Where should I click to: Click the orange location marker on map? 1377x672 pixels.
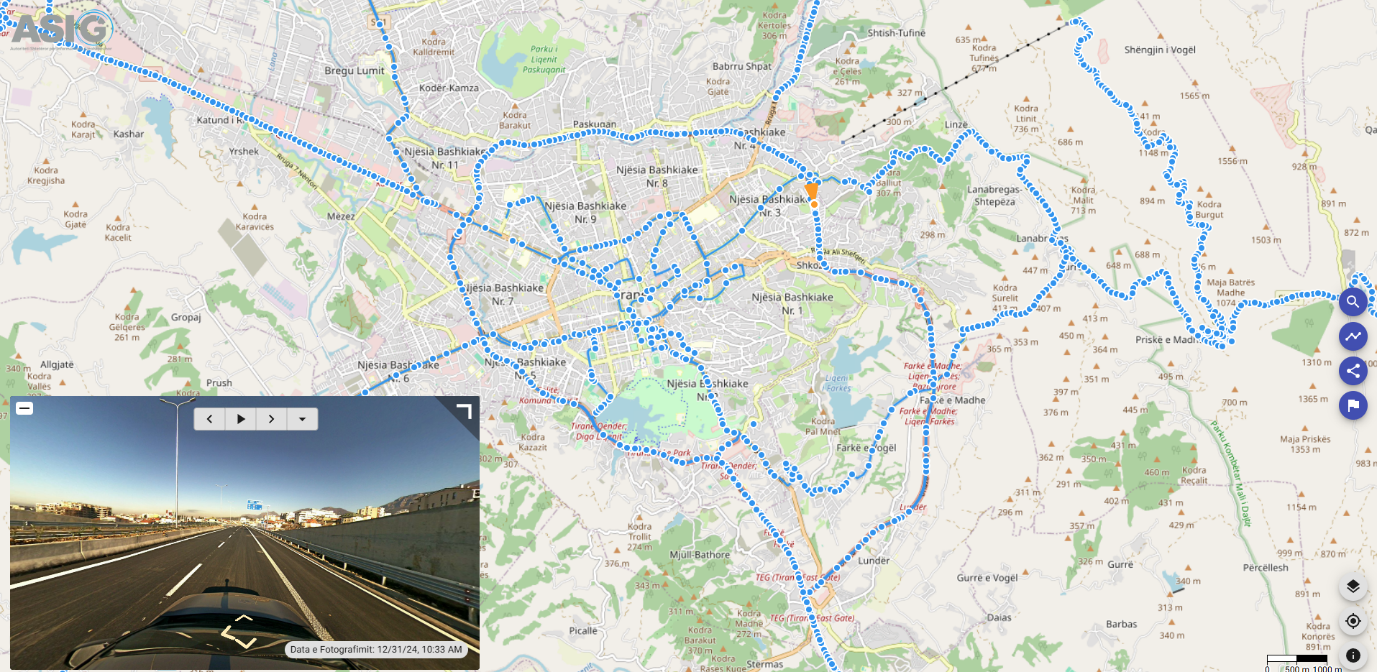click(812, 191)
